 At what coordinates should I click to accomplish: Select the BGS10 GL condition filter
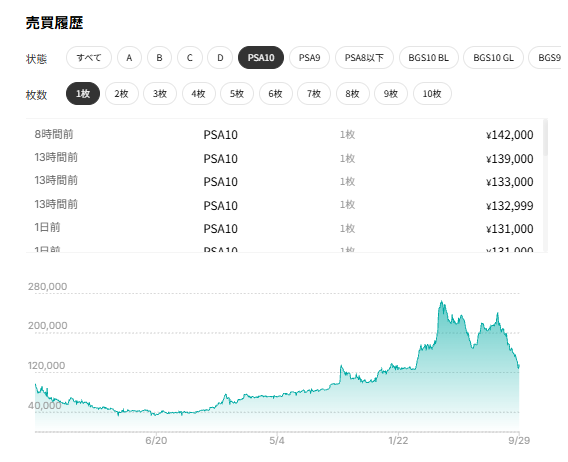tap(493, 58)
